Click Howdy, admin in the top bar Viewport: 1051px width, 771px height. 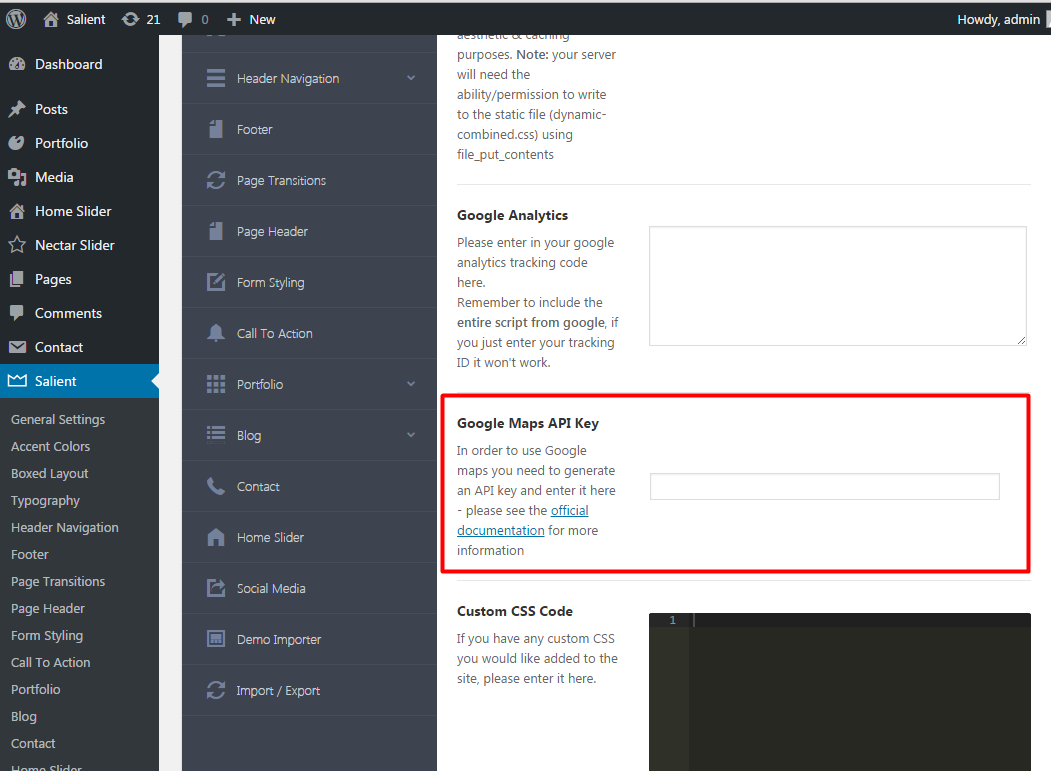point(999,18)
